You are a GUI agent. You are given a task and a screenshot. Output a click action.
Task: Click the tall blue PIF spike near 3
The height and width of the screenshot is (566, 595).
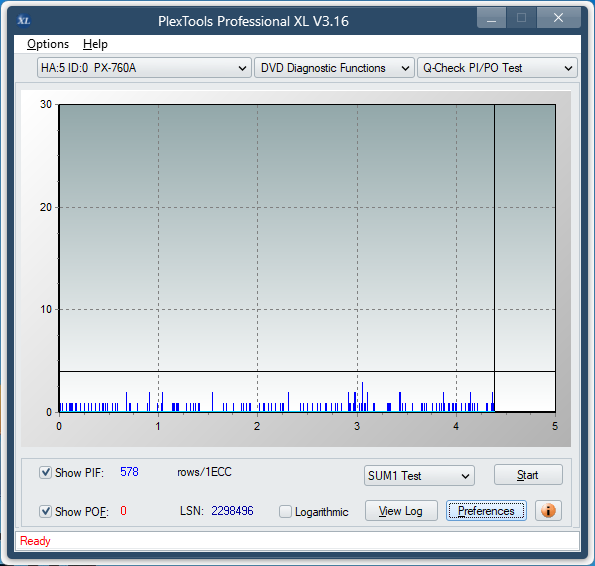pos(362,396)
